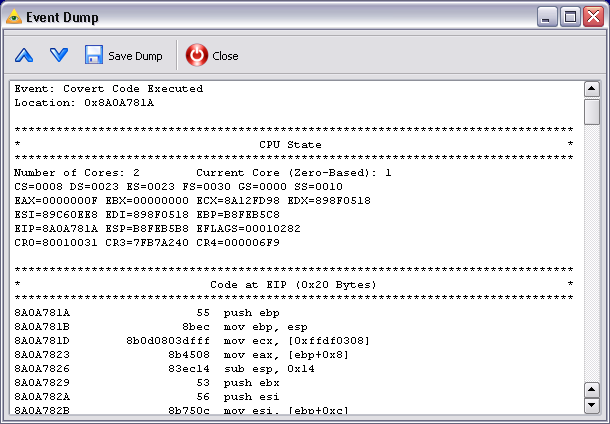Screen dimensions: 610x424
Task: Click the scrollbar bottom down arrow
Action: tap(592, 405)
